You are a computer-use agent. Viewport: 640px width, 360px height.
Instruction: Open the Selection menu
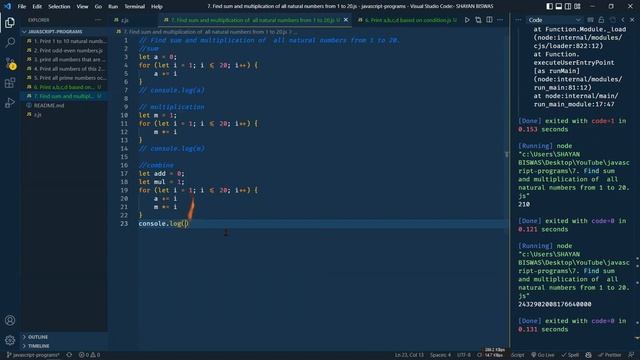[59, 6]
